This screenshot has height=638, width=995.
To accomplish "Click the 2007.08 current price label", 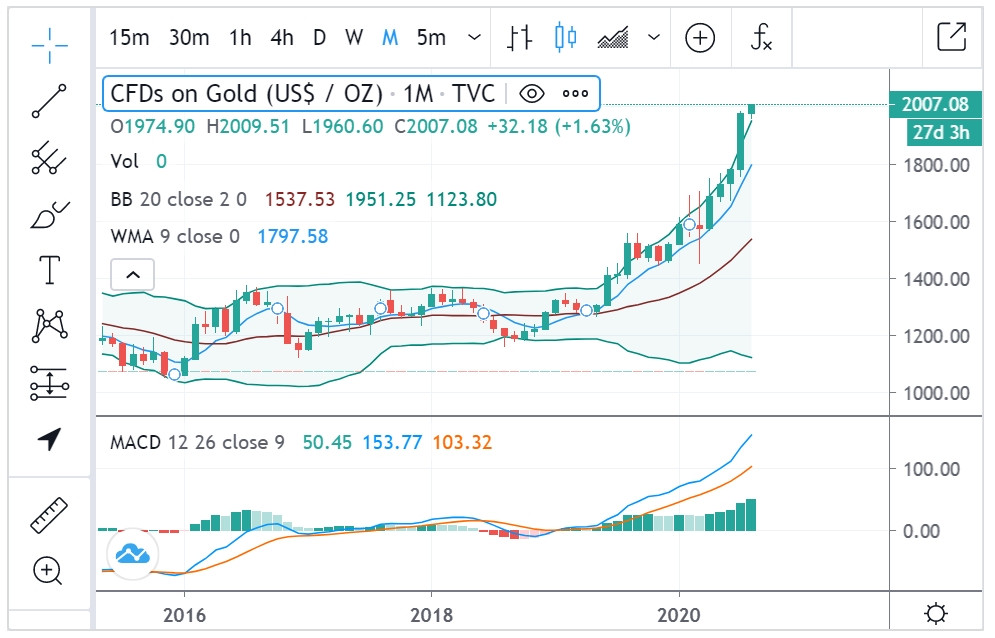I will [x=934, y=104].
